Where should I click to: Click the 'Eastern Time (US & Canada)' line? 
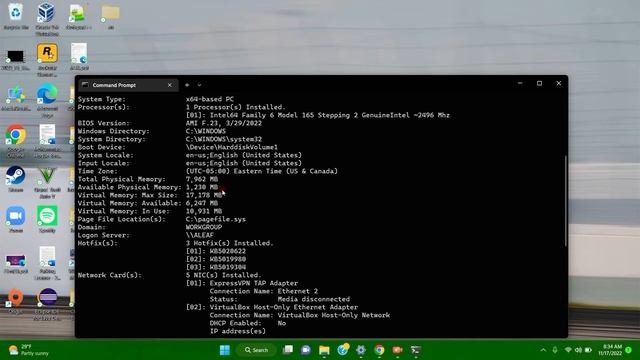click(x=262, y=171)
